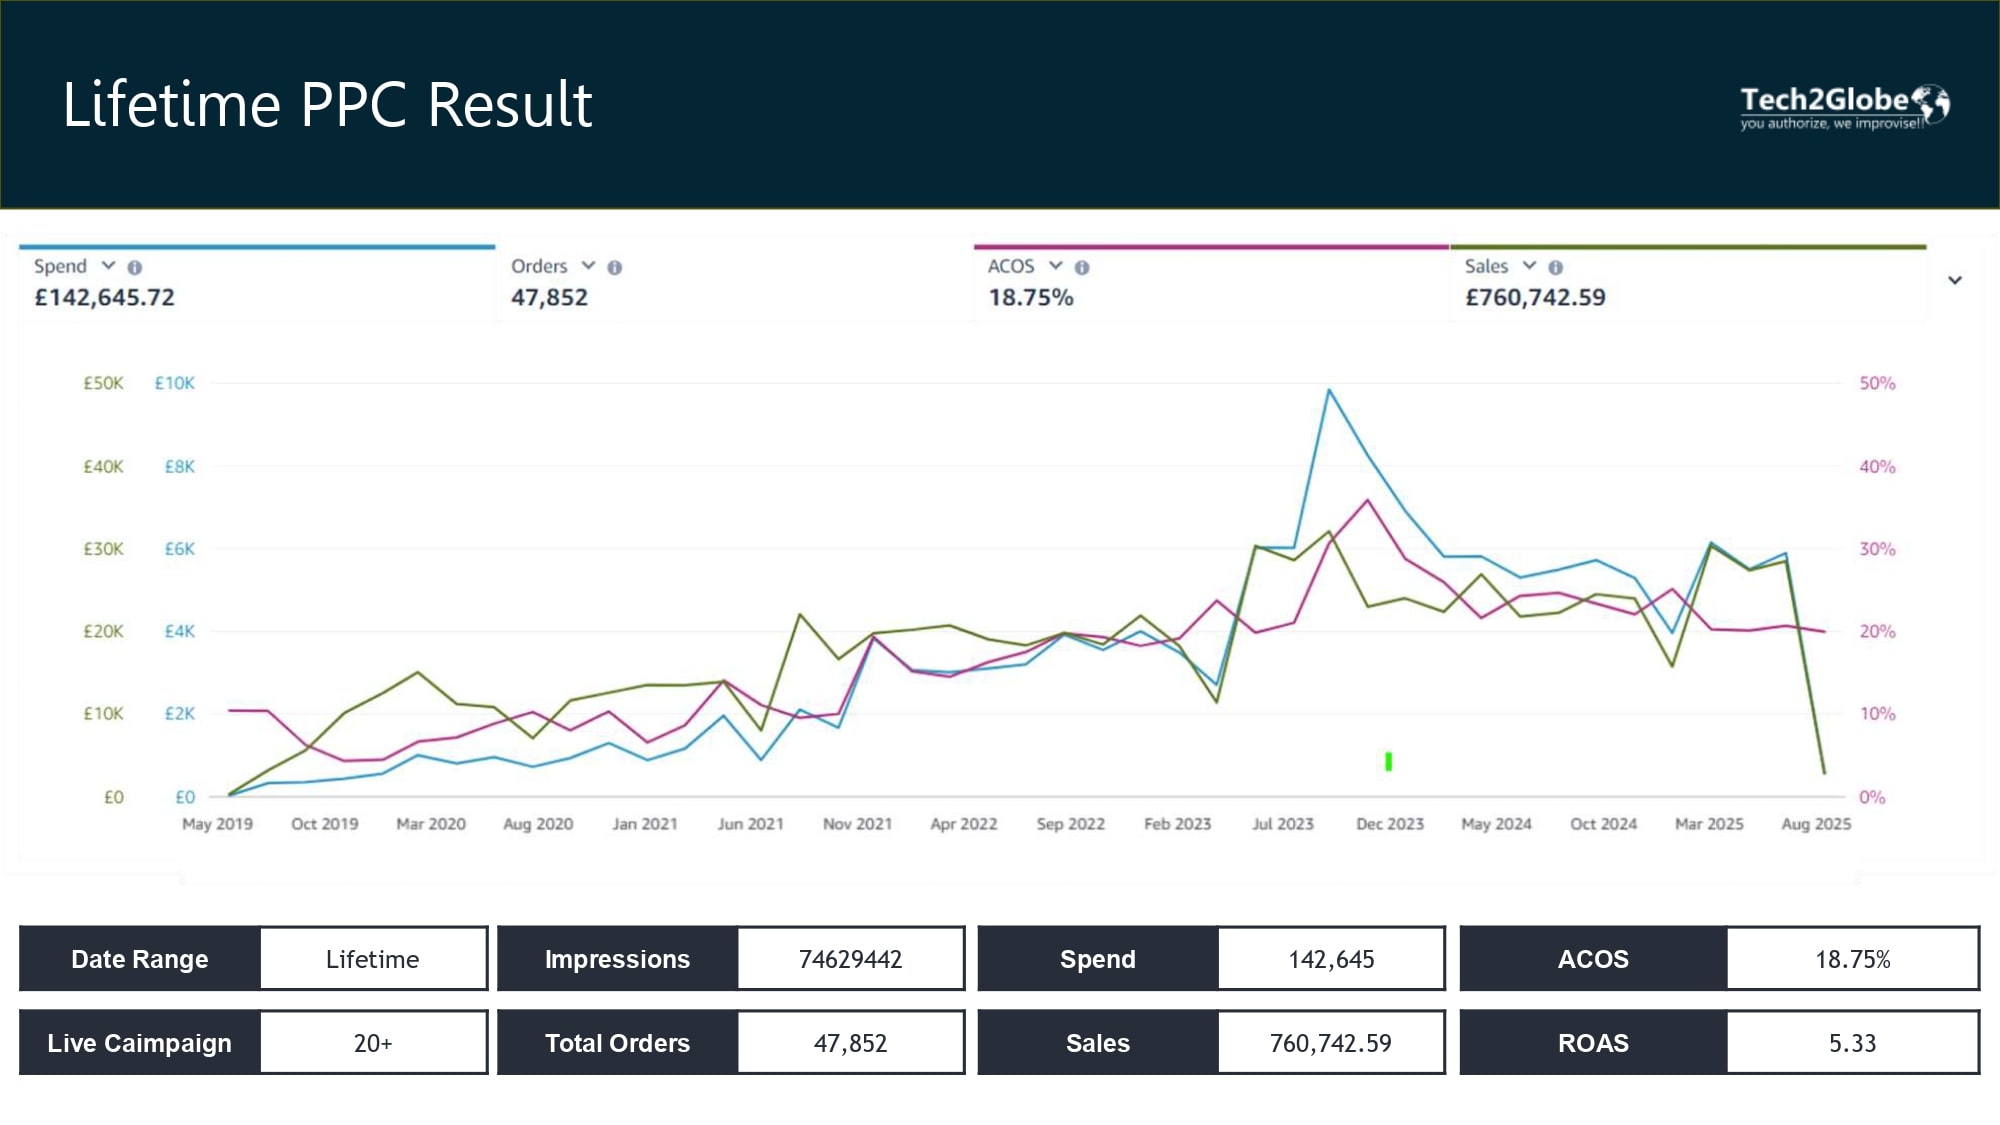Click the ROAS label box
The height and width of the screenshot is (1125, 2000).
[x=1593, y=1043]
